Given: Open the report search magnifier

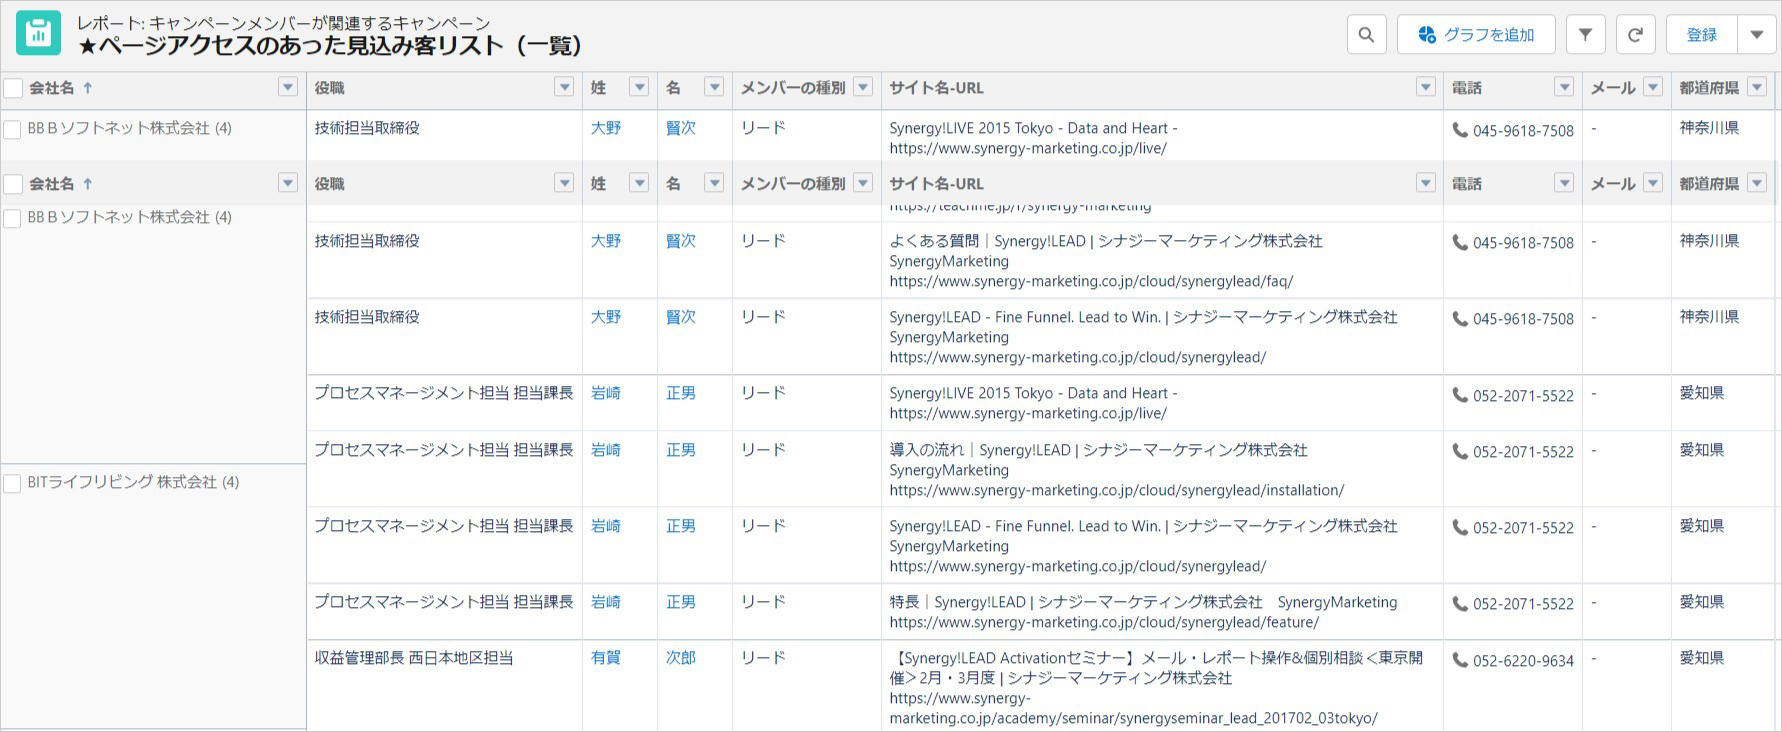Looking at the screenshot, I should coord(1366,35).
